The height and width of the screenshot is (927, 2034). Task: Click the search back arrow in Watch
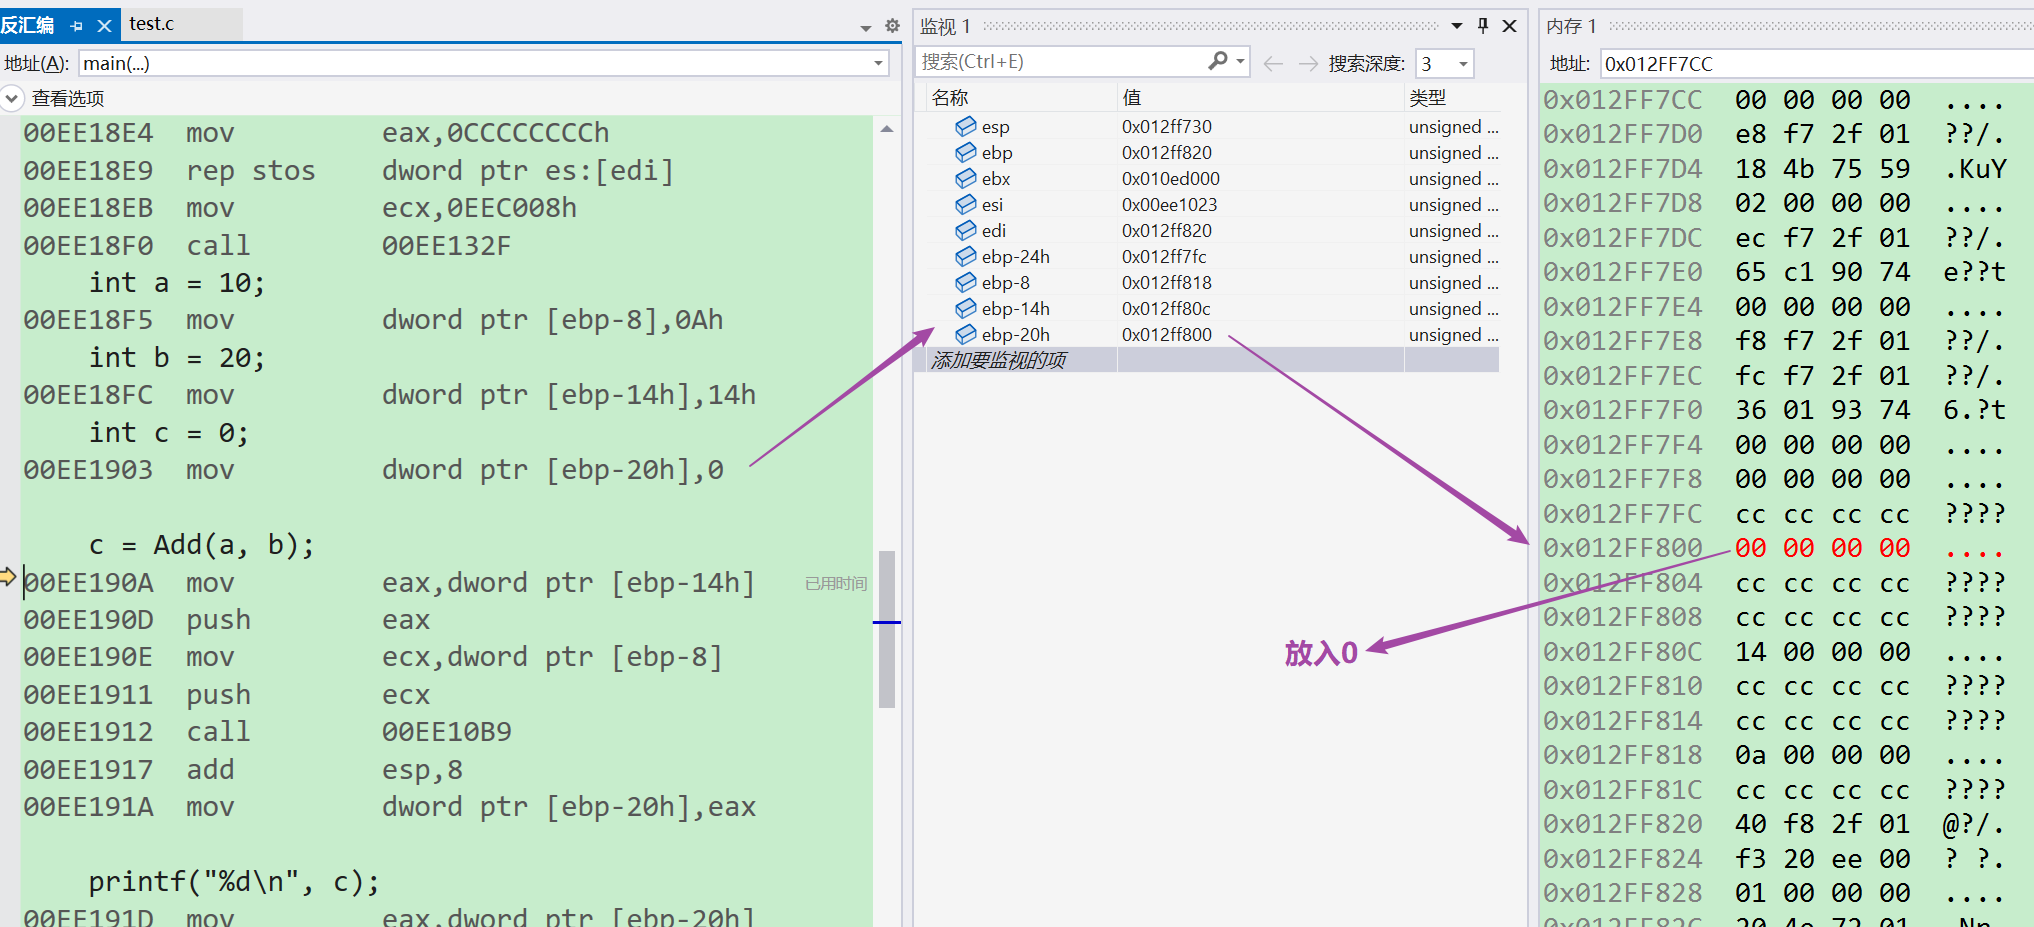[x=1273, y=64]
